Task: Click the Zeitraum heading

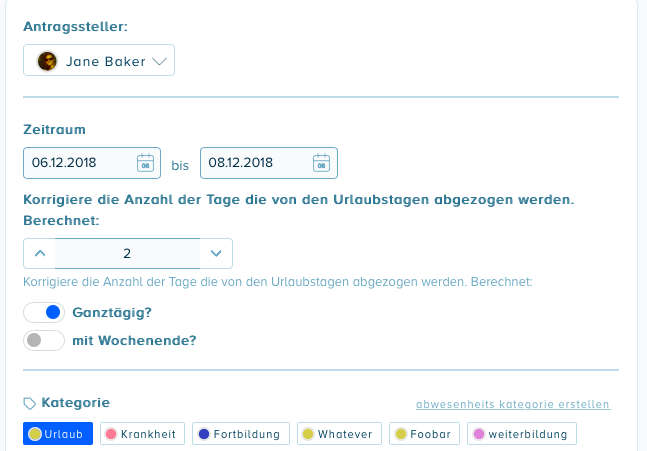Action: point(54,130)
